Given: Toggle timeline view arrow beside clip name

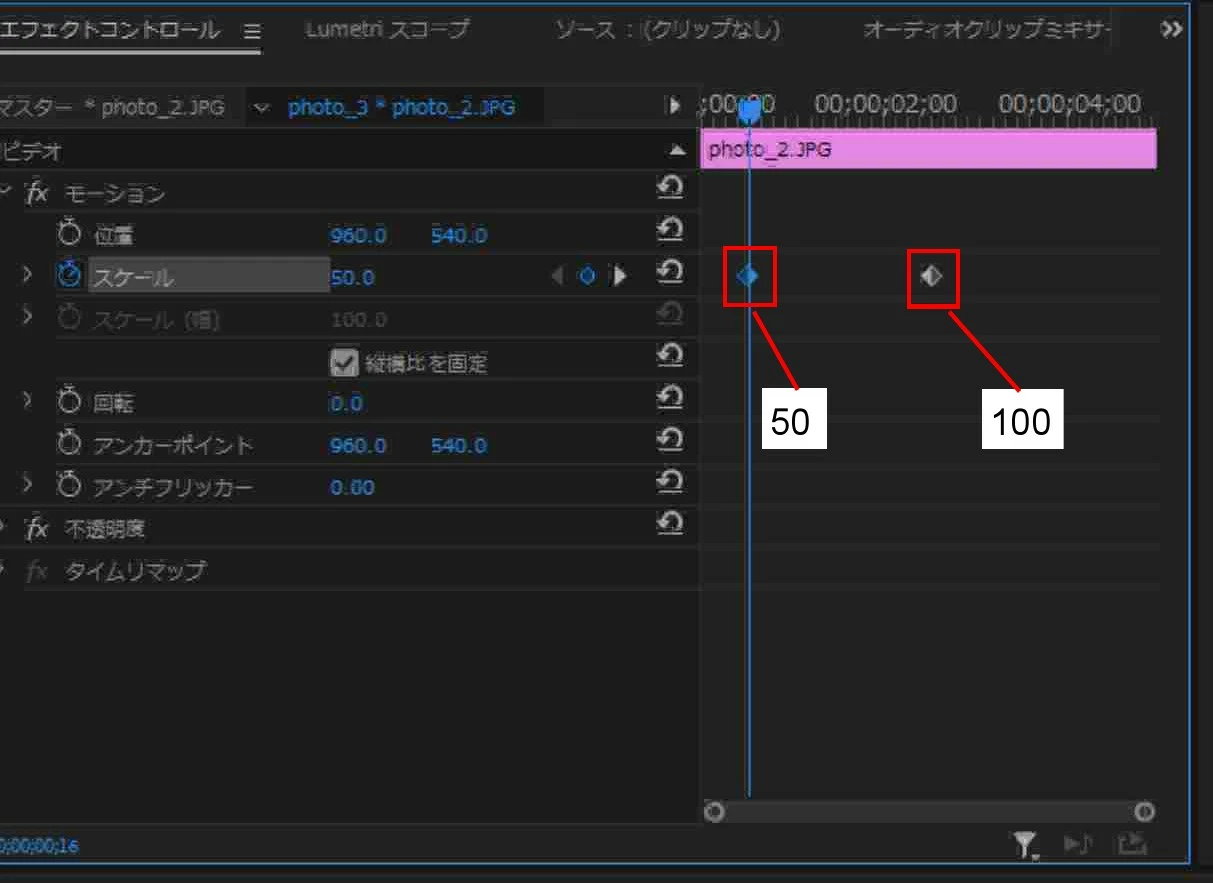Looking at the screenshot, I should pos(674,105).
